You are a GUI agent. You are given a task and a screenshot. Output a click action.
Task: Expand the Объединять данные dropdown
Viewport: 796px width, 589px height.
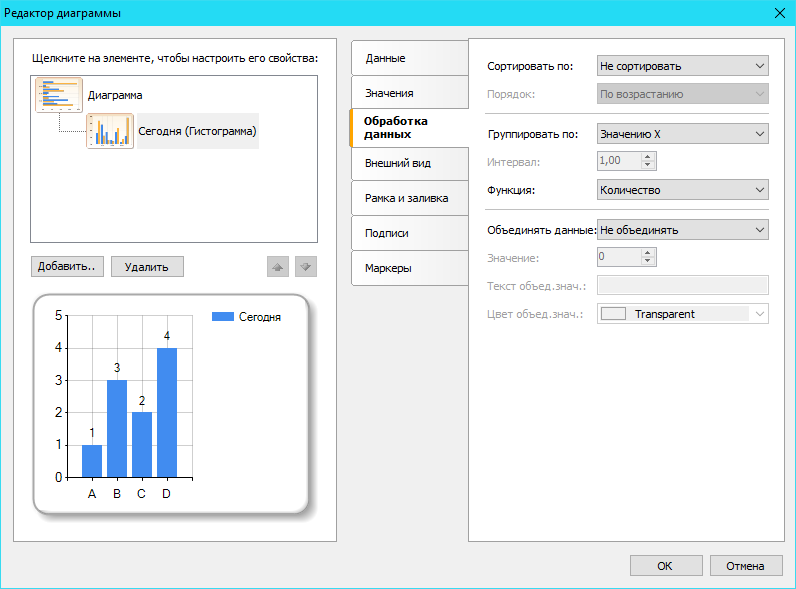pos(682,230)
